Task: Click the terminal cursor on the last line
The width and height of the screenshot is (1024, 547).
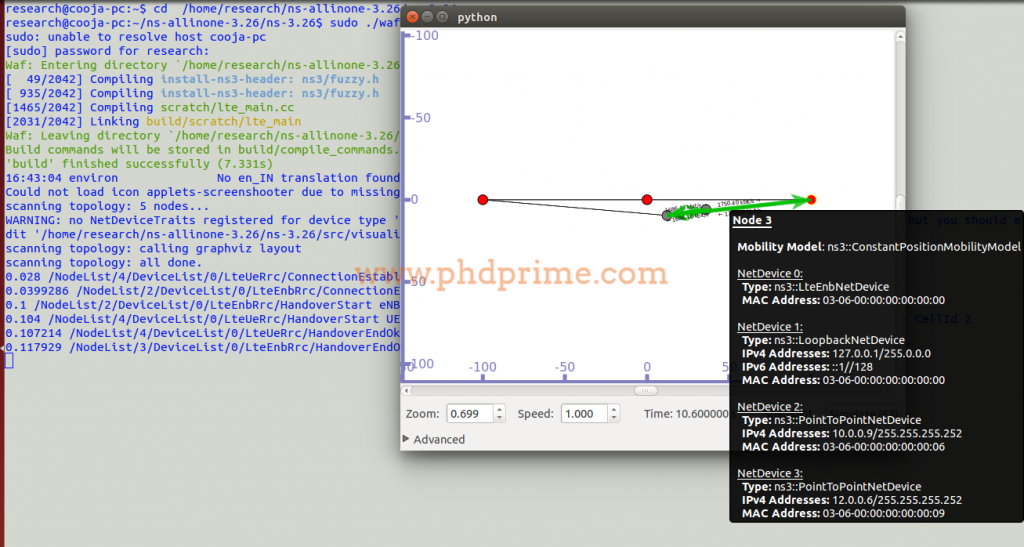Action: click(9, 360)
